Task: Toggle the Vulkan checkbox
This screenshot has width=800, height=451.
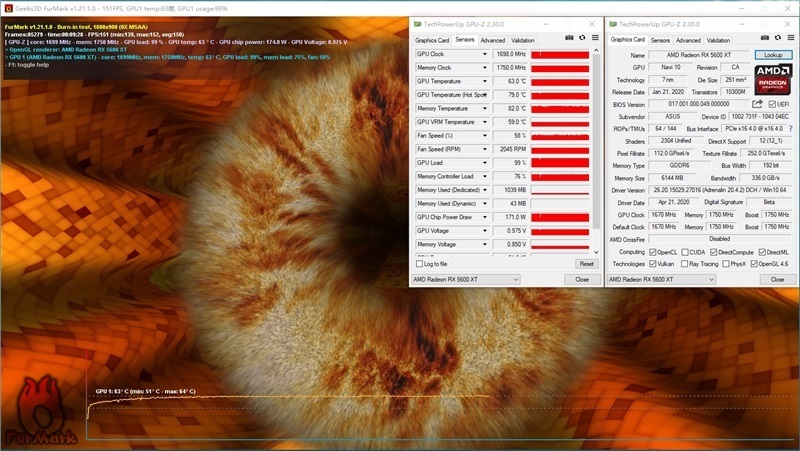Action: click(x=652, y=264)
